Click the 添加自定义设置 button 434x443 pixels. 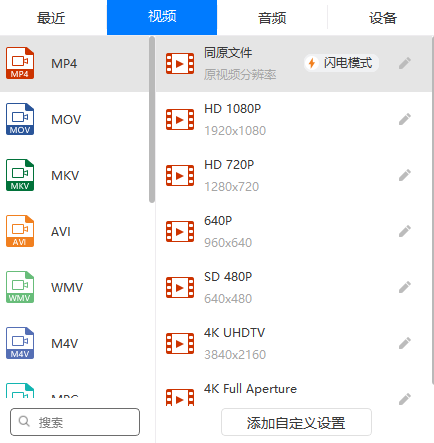[x=296, y=422]
